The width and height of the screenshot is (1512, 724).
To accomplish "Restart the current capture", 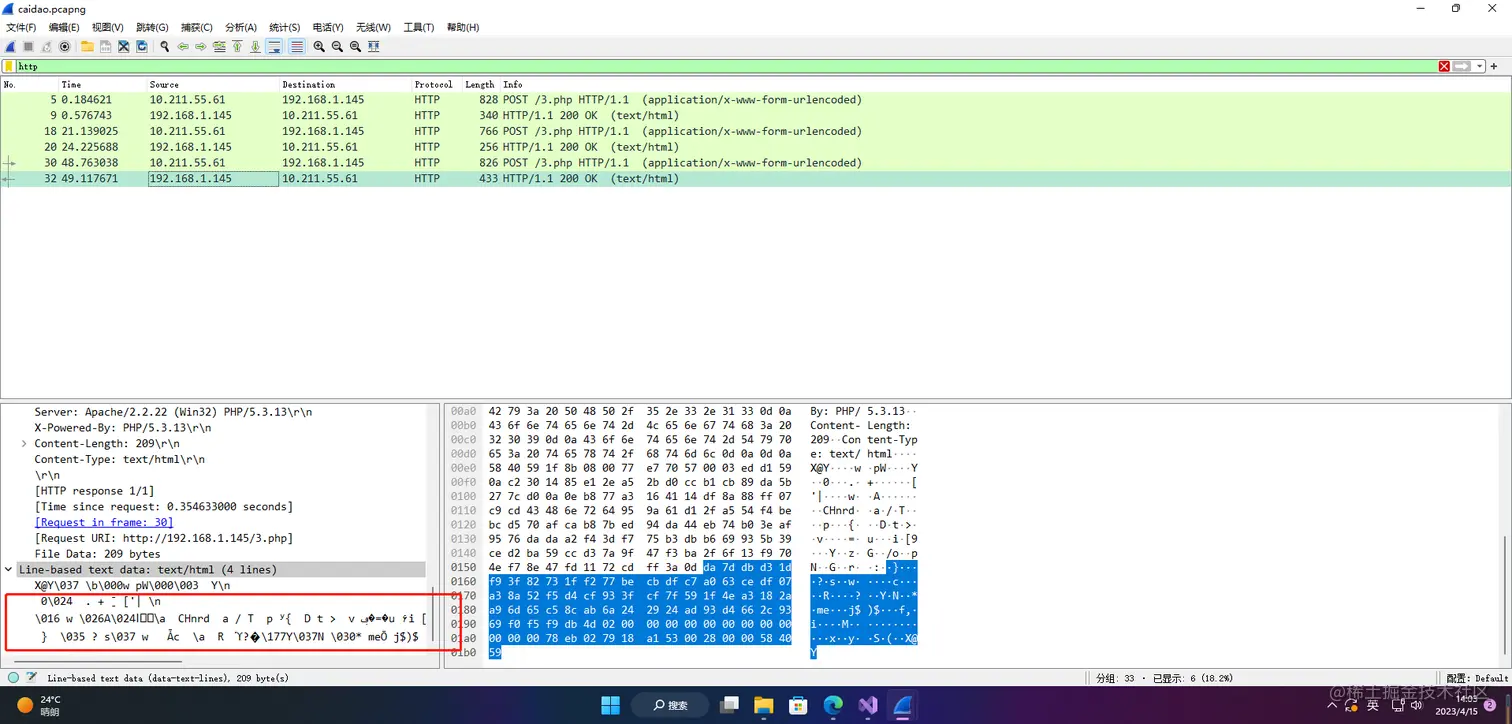I will [x=47, y=47].
